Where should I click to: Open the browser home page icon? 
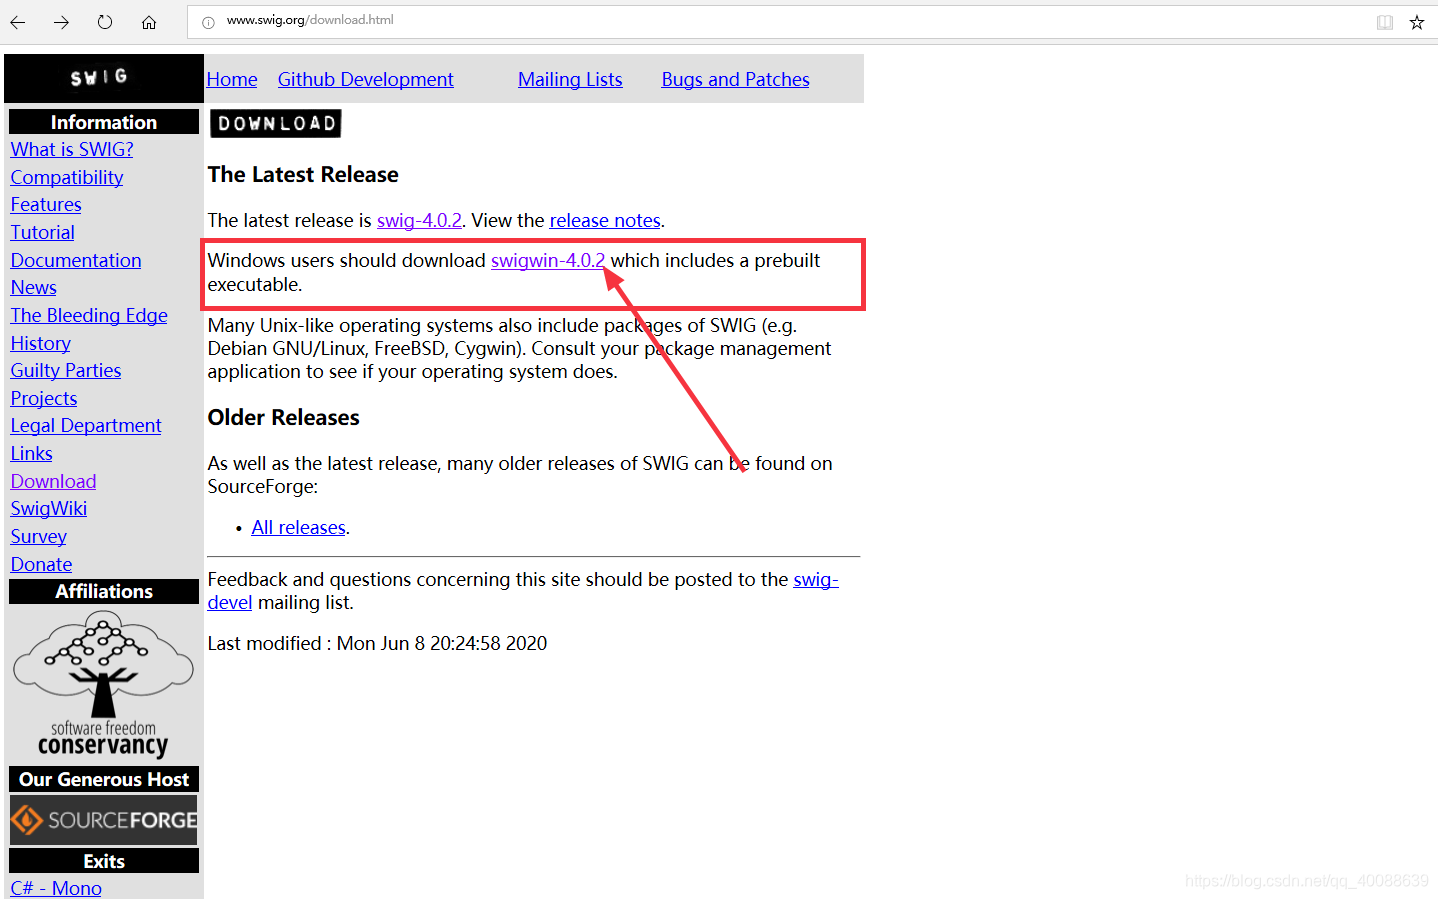tap(149, 21)
